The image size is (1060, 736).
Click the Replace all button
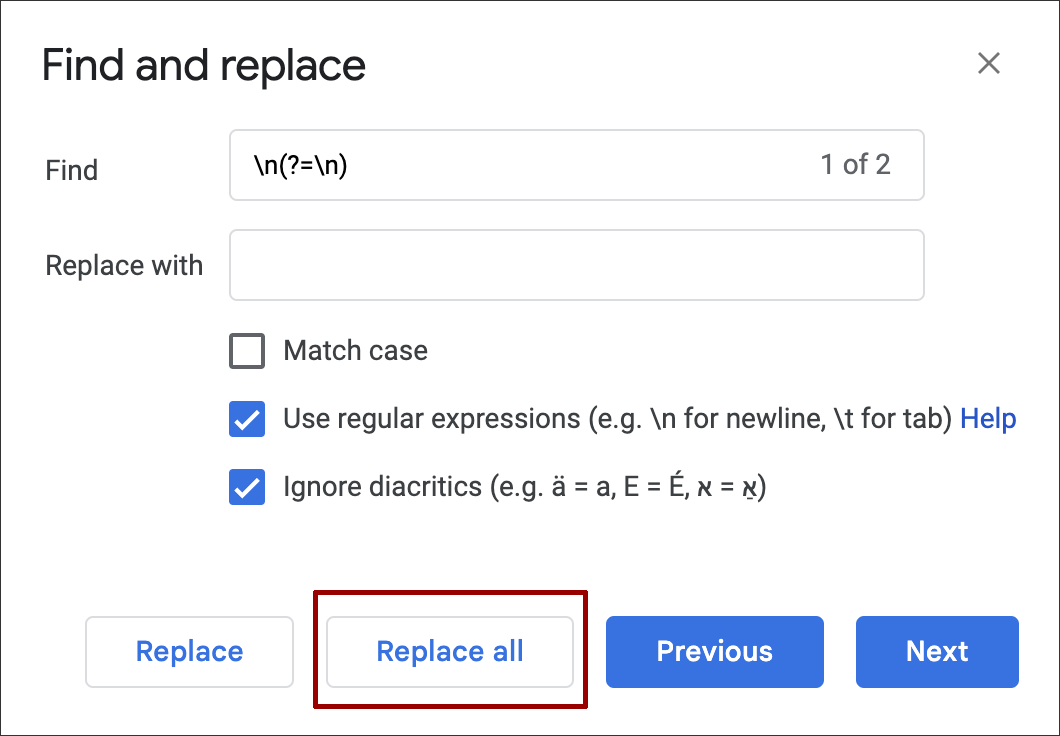(450, 652)
